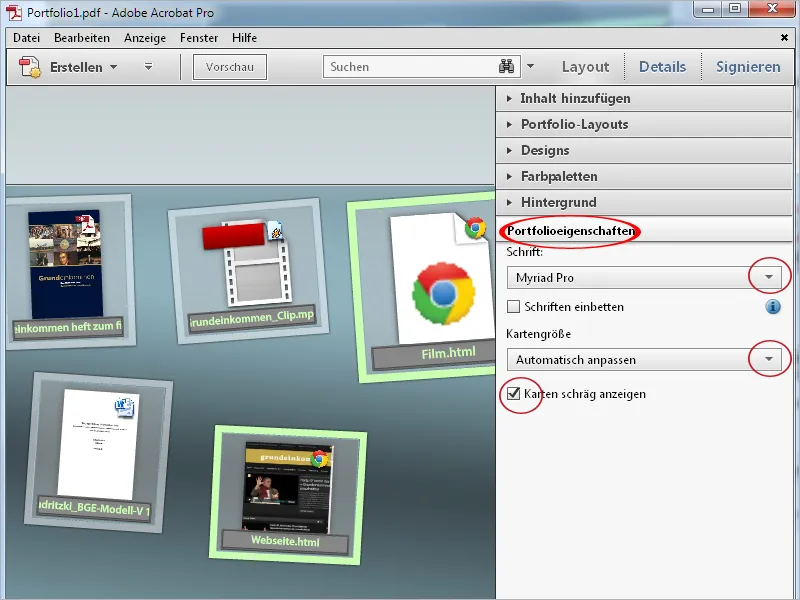This screenshot has width=800, height=600.
Task: Expand the Hintergrund section
Action: (644, 203)
